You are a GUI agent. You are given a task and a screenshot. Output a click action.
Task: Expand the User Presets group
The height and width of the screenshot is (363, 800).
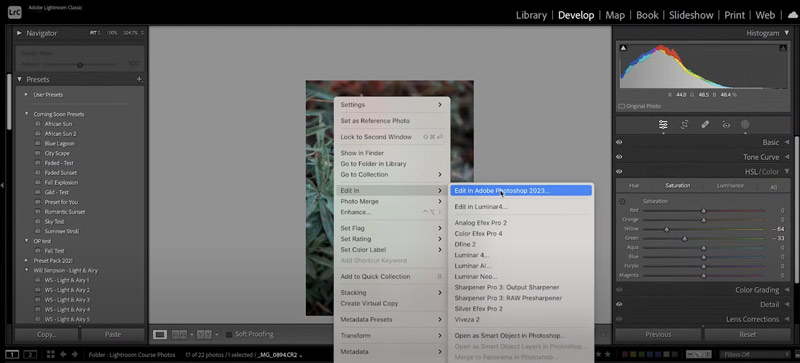tap(27, 94)
